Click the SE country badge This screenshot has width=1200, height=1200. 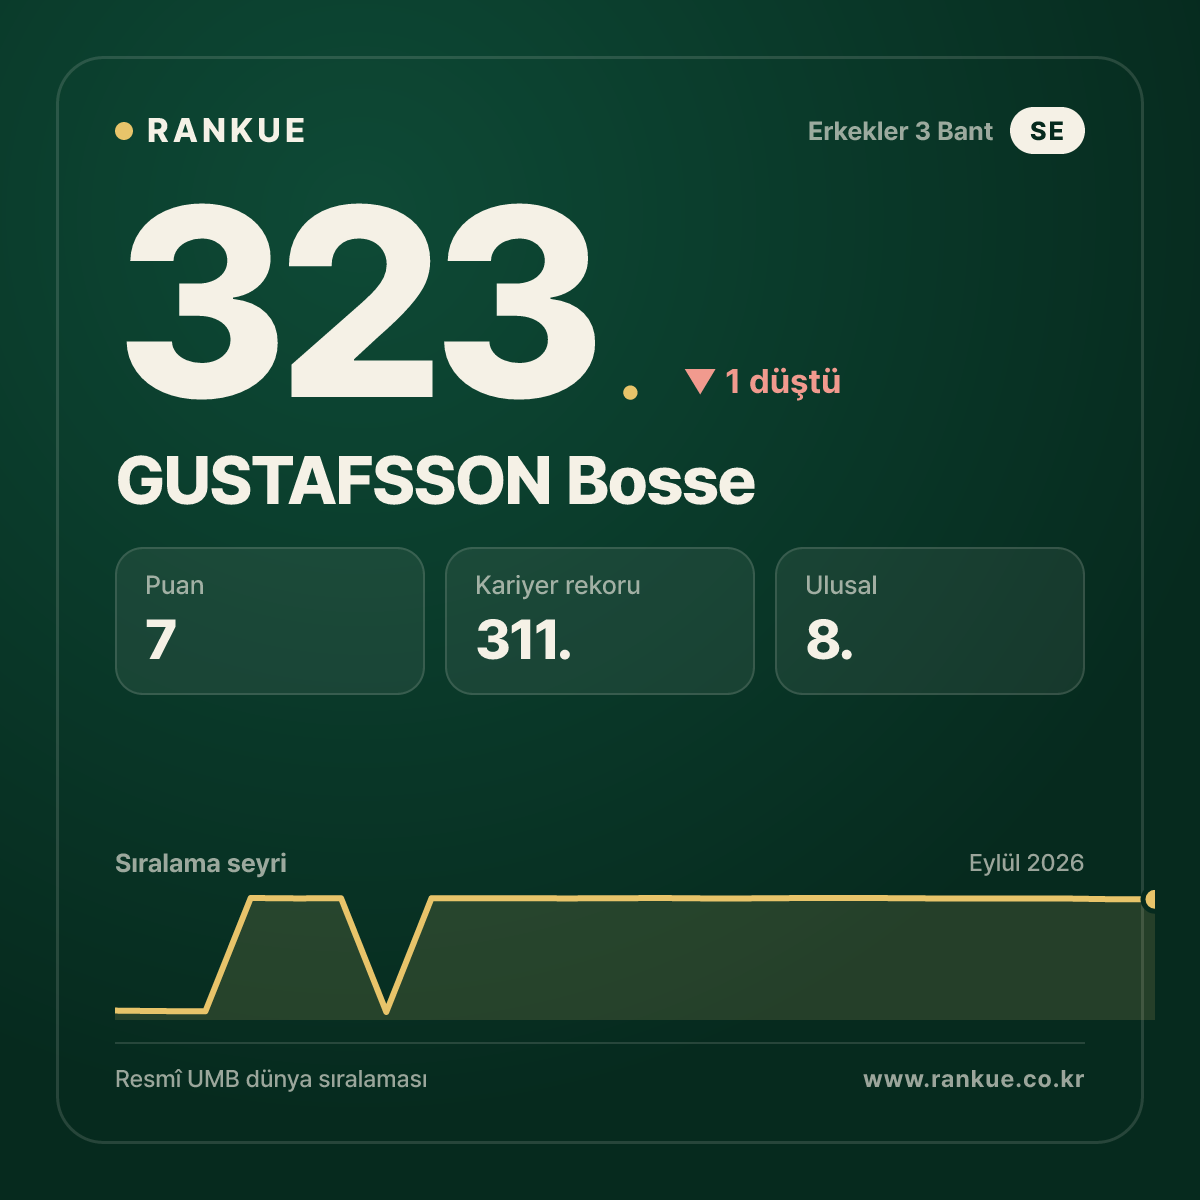(x=1047, y=131)
